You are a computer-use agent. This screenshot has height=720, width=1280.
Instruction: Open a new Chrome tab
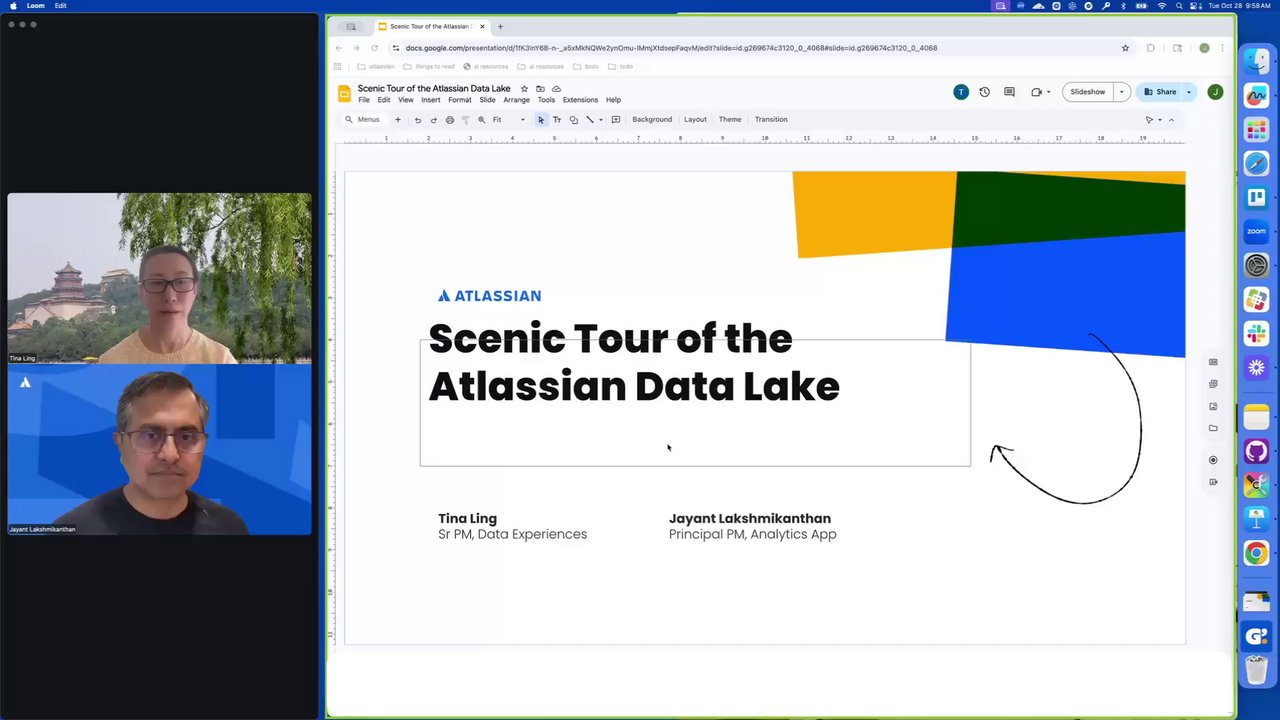pos(500,27)
